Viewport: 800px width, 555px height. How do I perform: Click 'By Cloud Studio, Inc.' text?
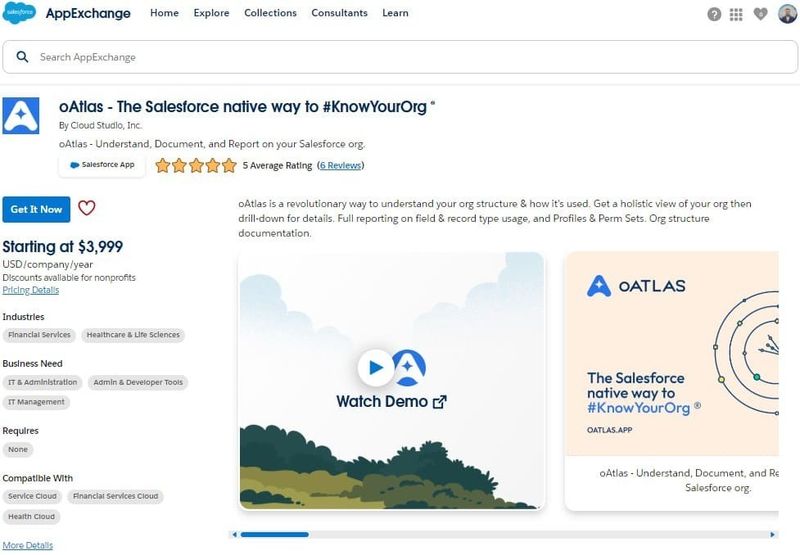coord(101,125)
